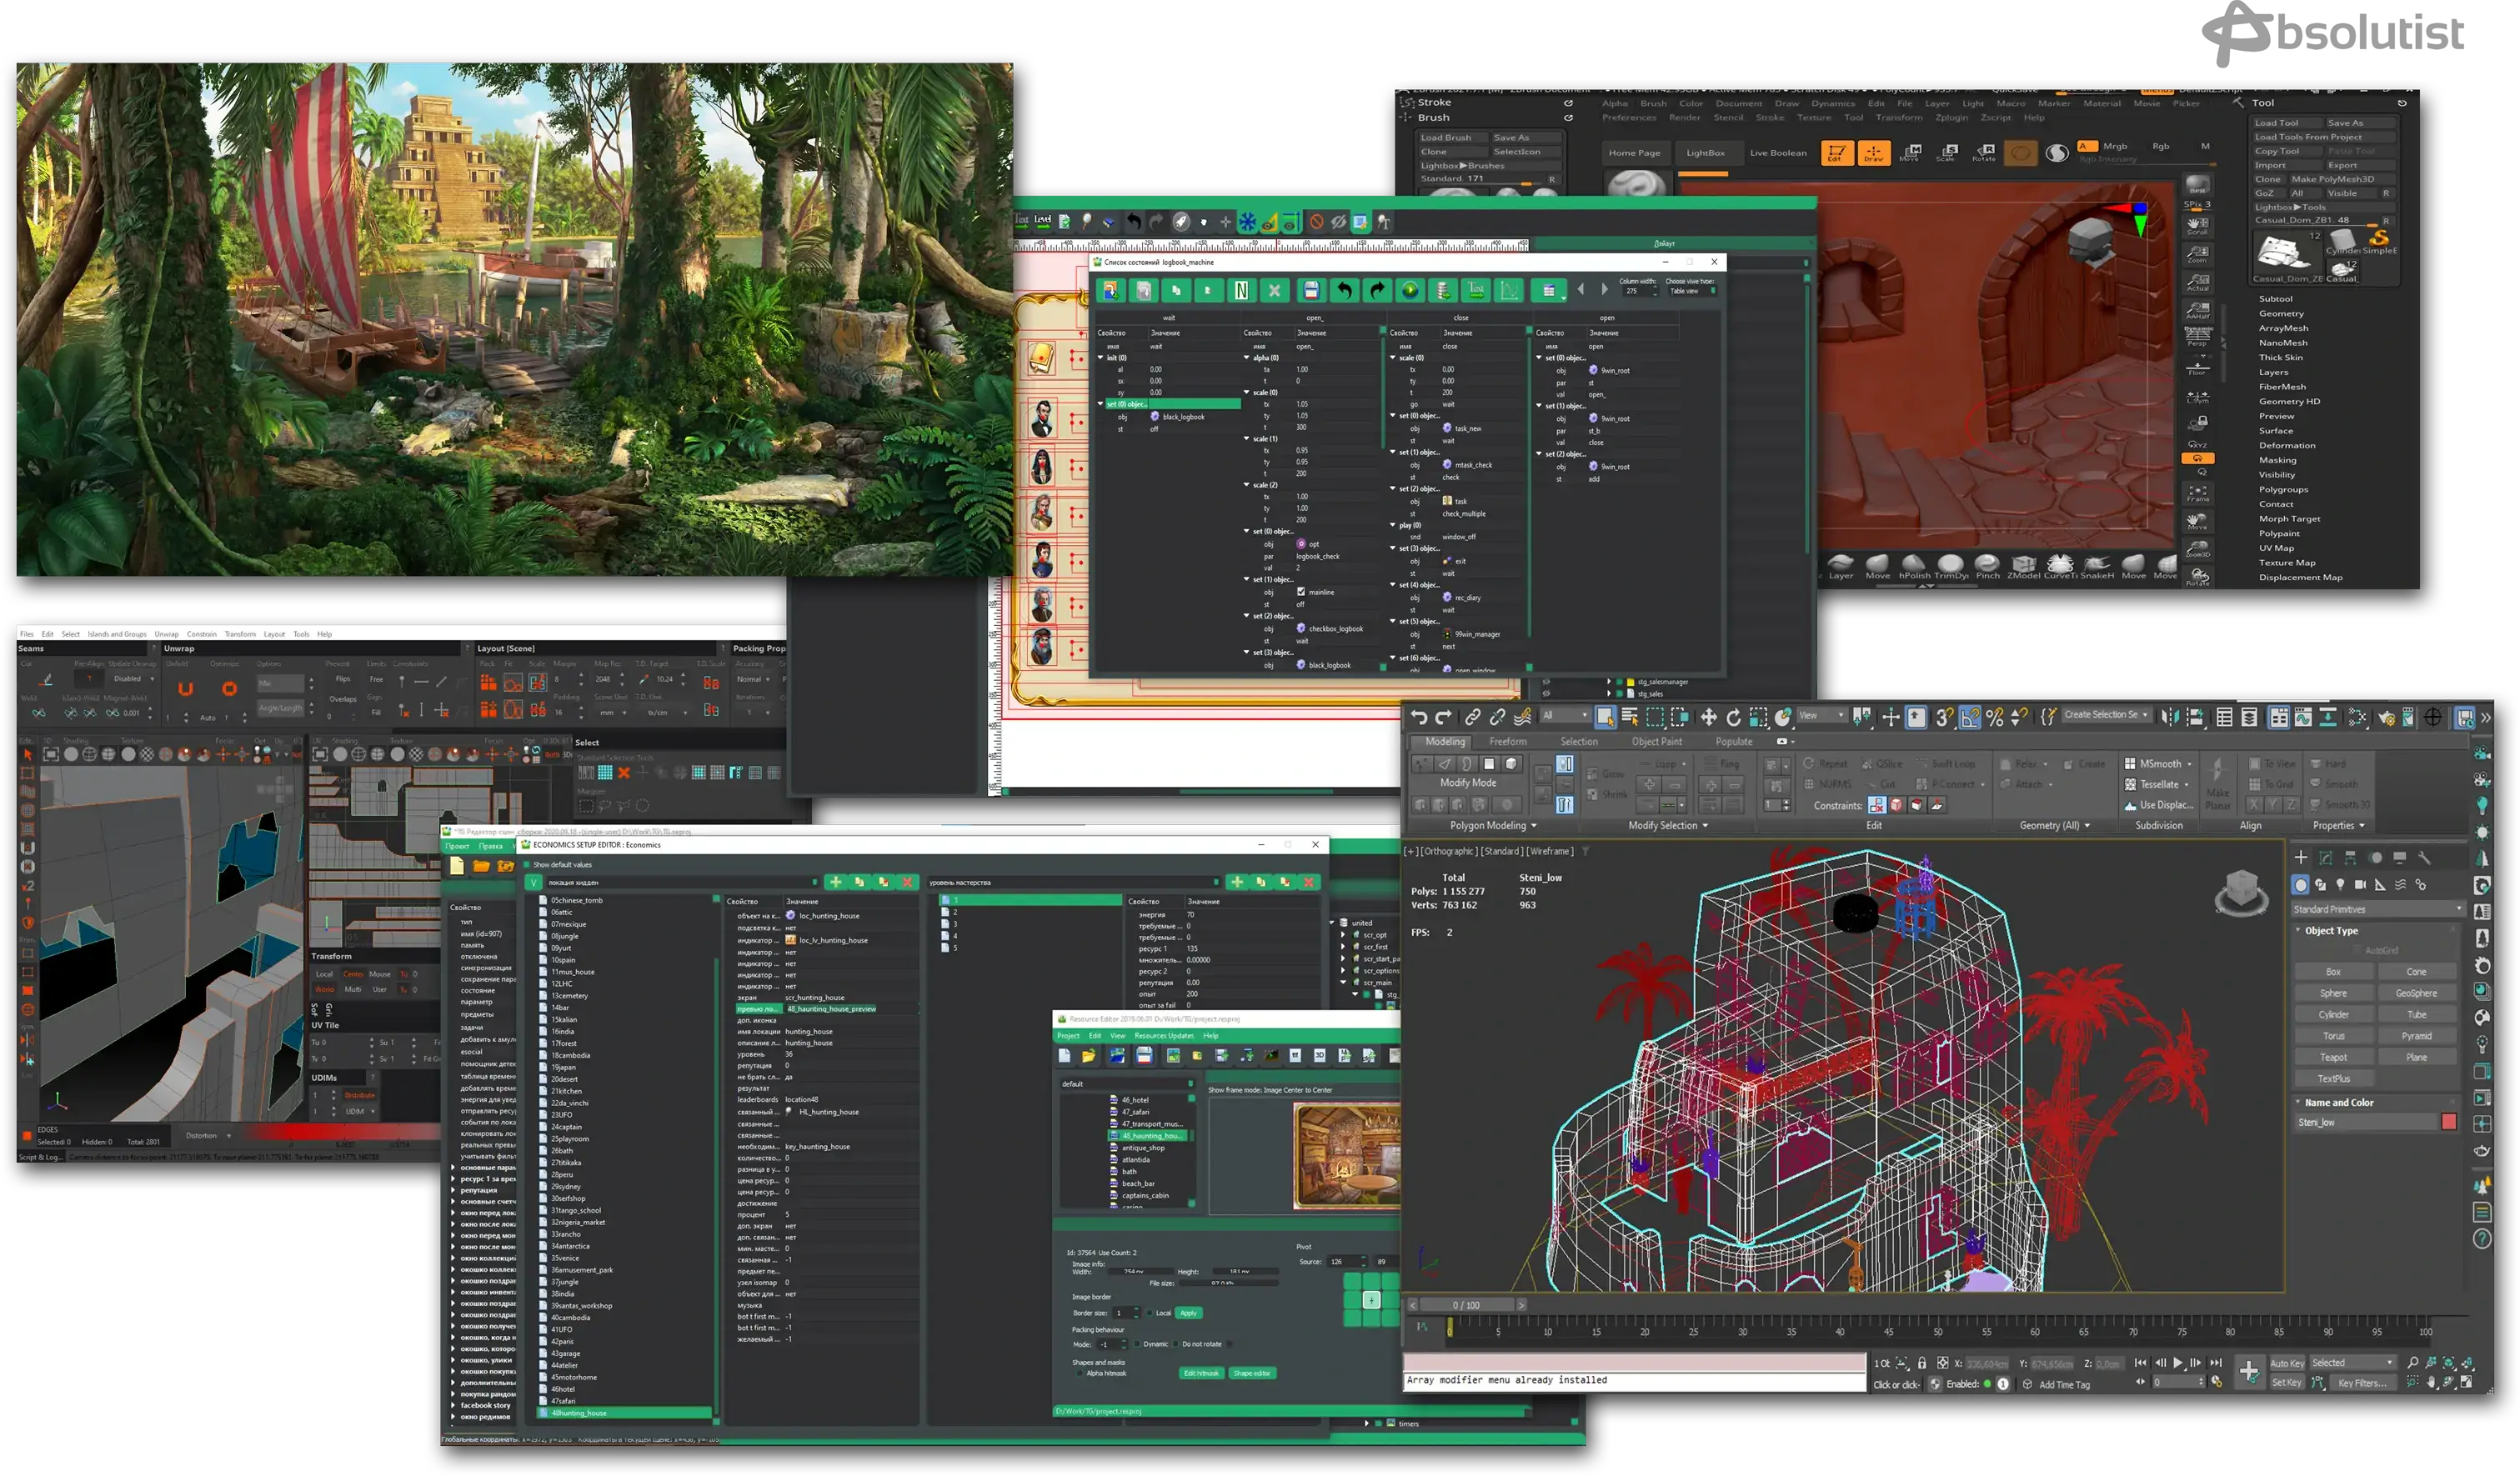Screen dimensions: 2520x1476
Task: Toggle Show default values checkbox in Economics editor
Action: (x=527, y=865)
